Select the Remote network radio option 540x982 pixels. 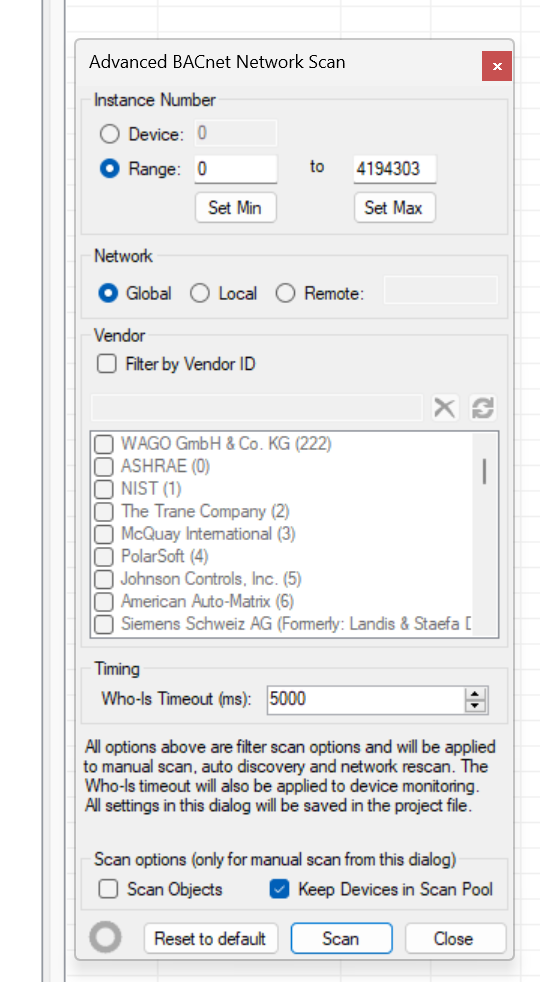pos(285,293)
